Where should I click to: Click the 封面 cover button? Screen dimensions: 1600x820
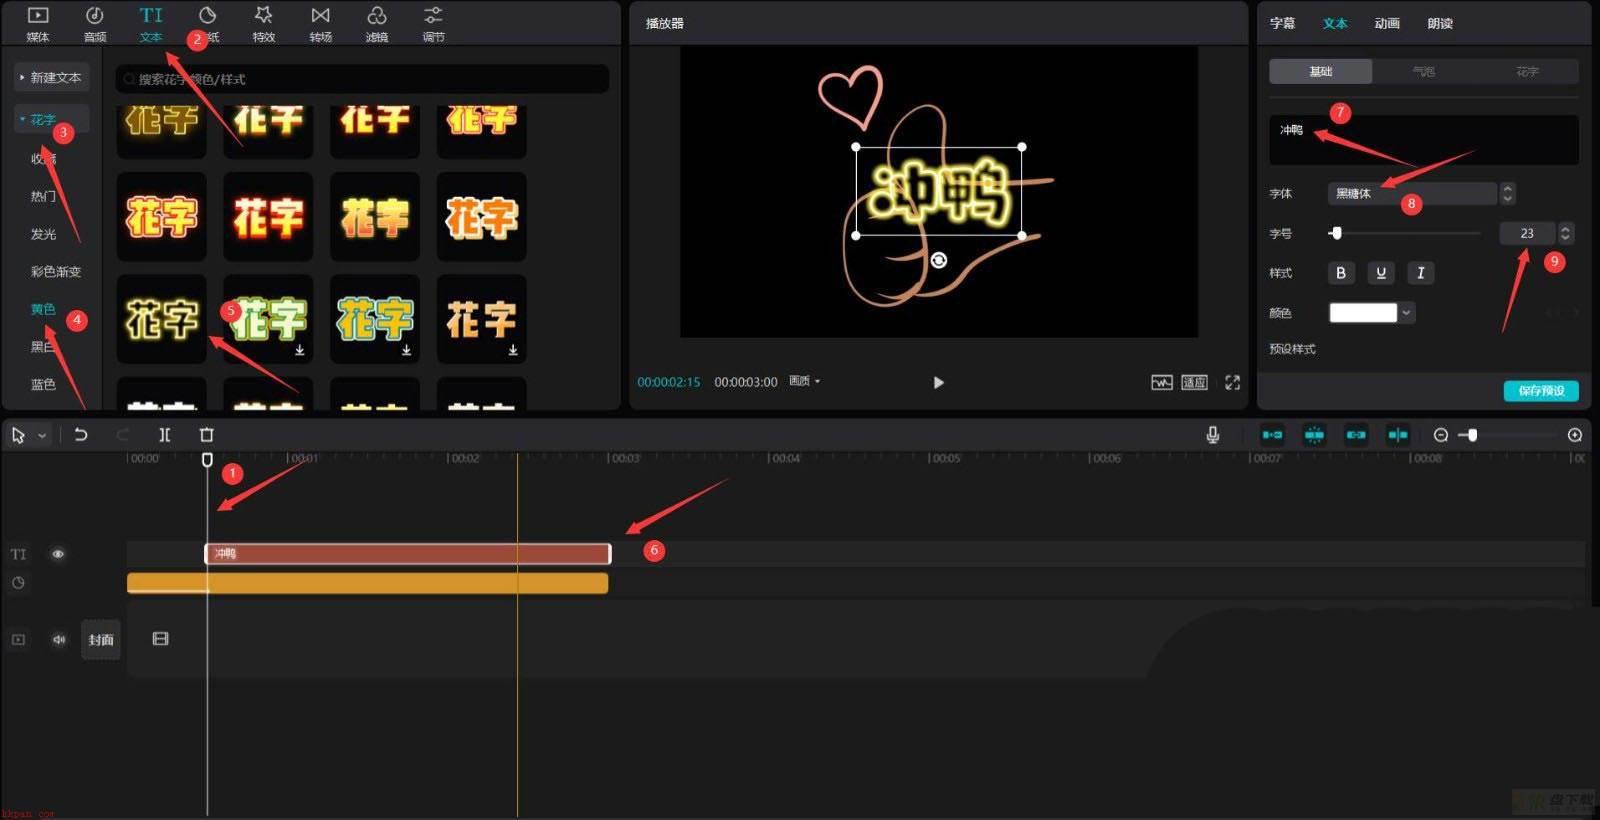tap(101, 639)
